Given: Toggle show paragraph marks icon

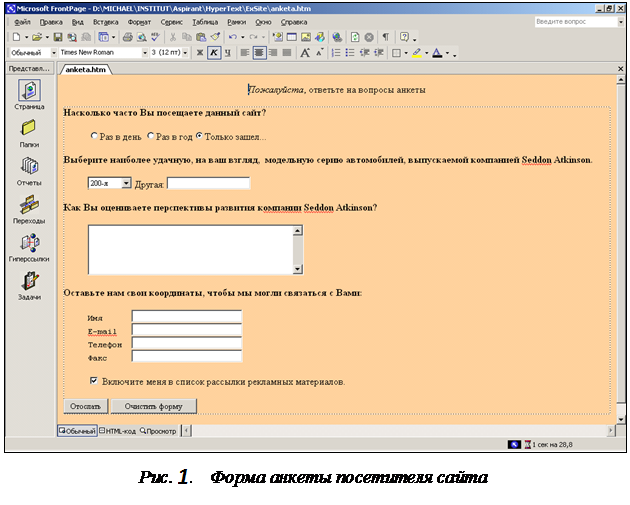Looking at the screenshot, I should pyautogui.click(x=386, y=37).
